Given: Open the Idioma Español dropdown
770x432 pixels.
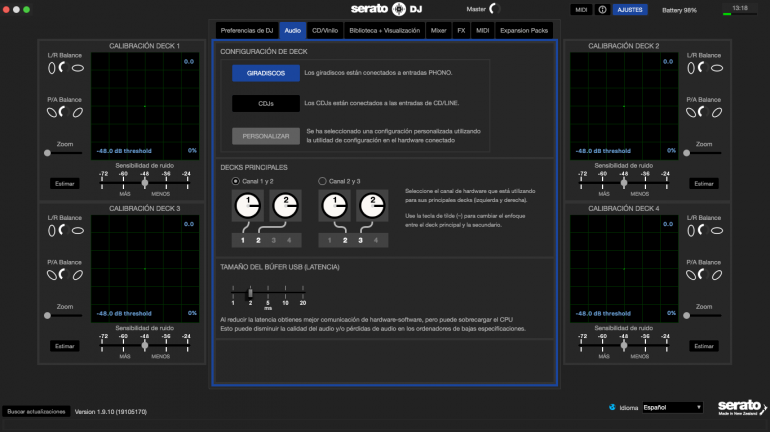Looking at the screenshot, I should click(673, 407).
